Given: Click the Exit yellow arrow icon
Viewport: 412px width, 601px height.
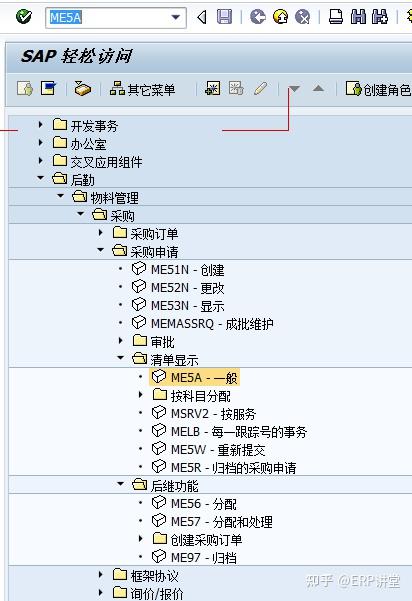Looking at the screenshot, I should coord(281,17).
